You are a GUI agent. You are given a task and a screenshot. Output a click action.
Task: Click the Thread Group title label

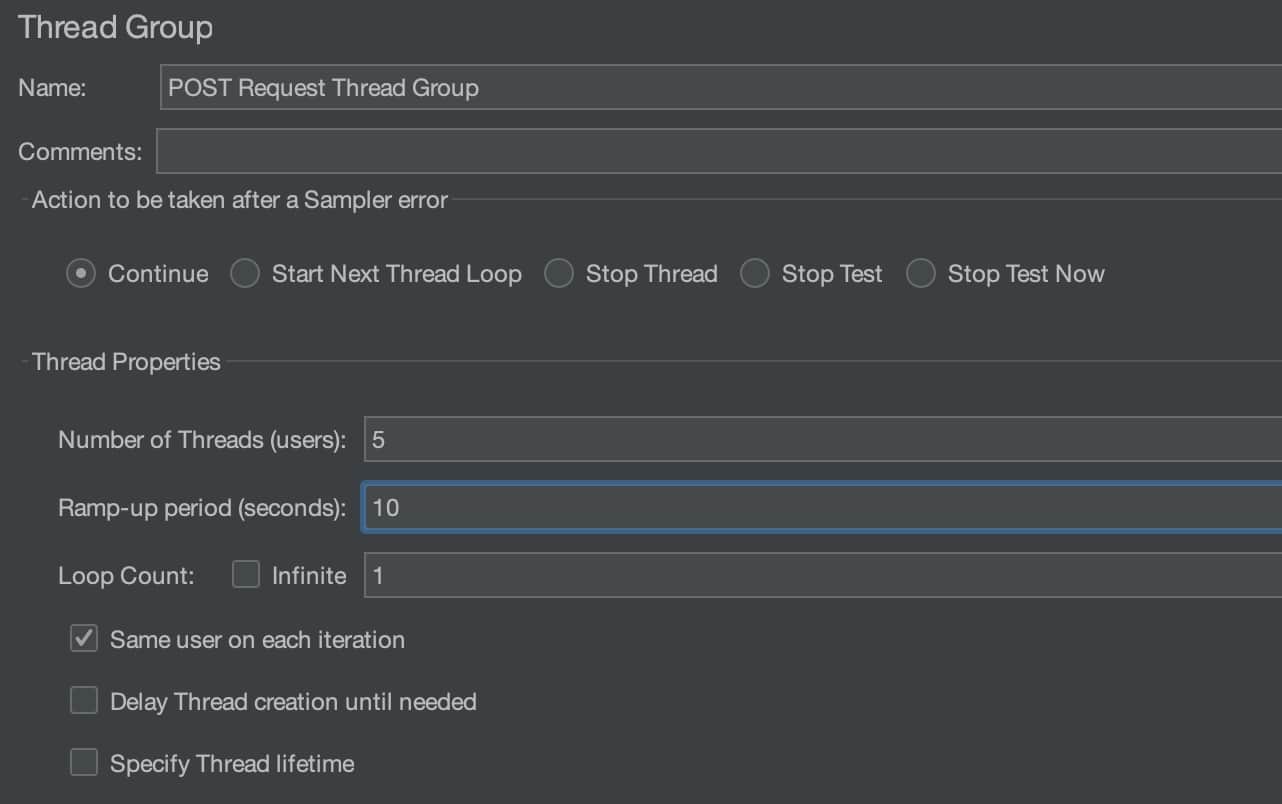115,27
